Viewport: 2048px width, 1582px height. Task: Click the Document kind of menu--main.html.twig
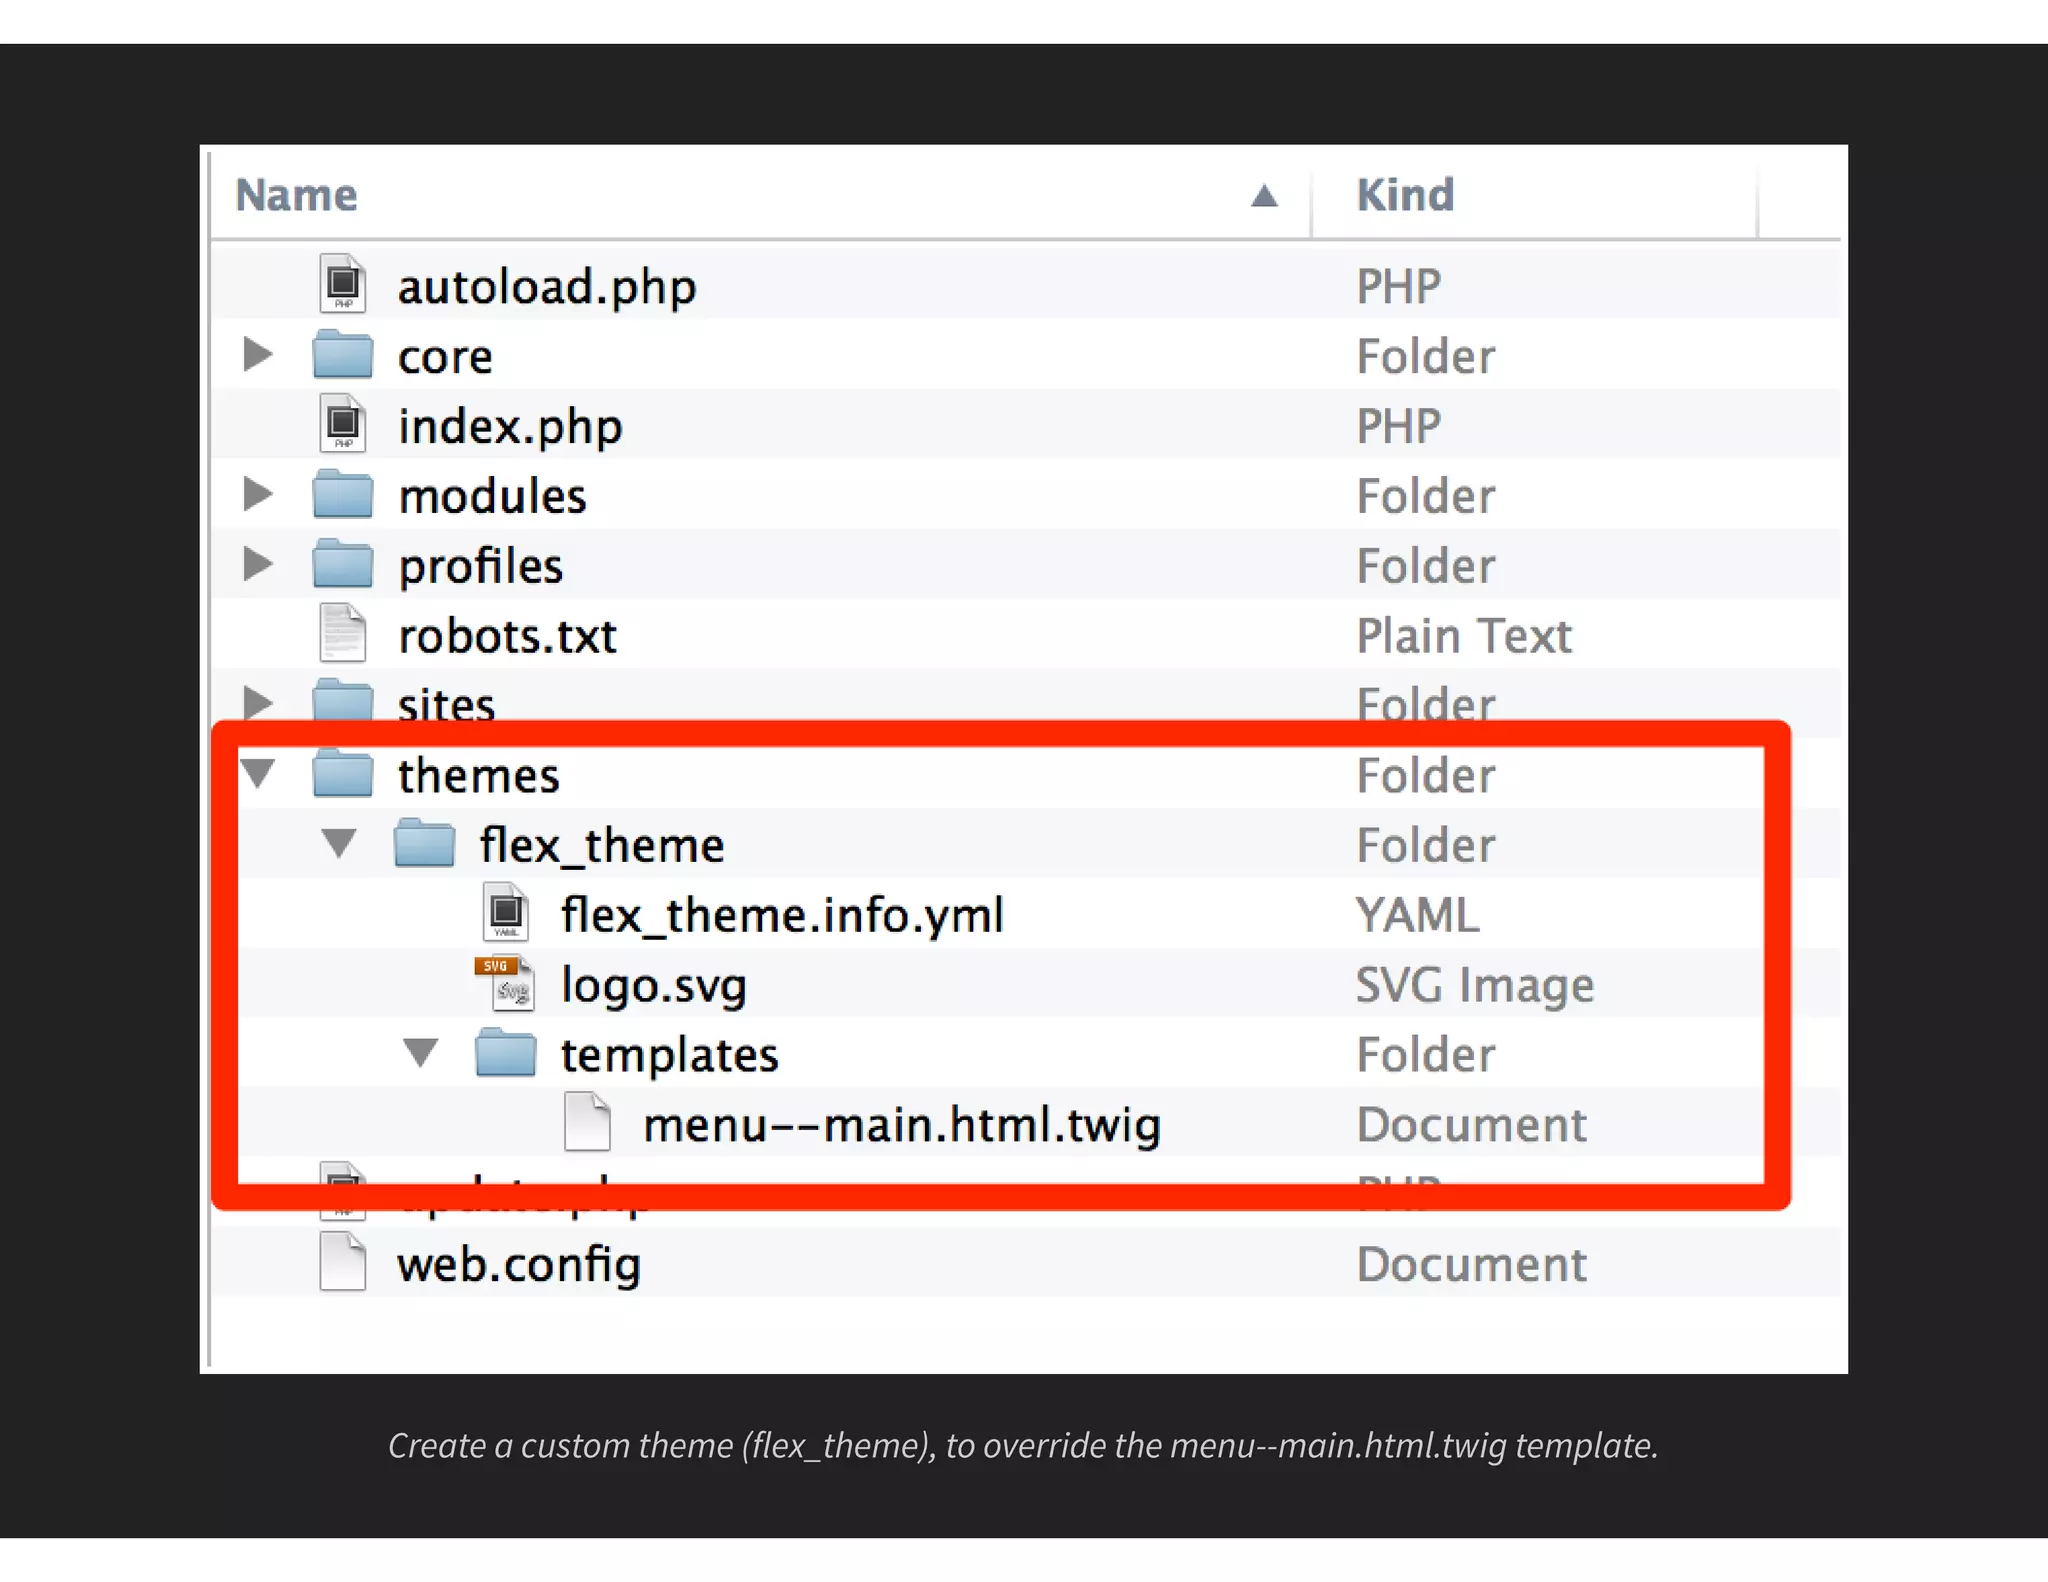(x=1471, y=1125)
